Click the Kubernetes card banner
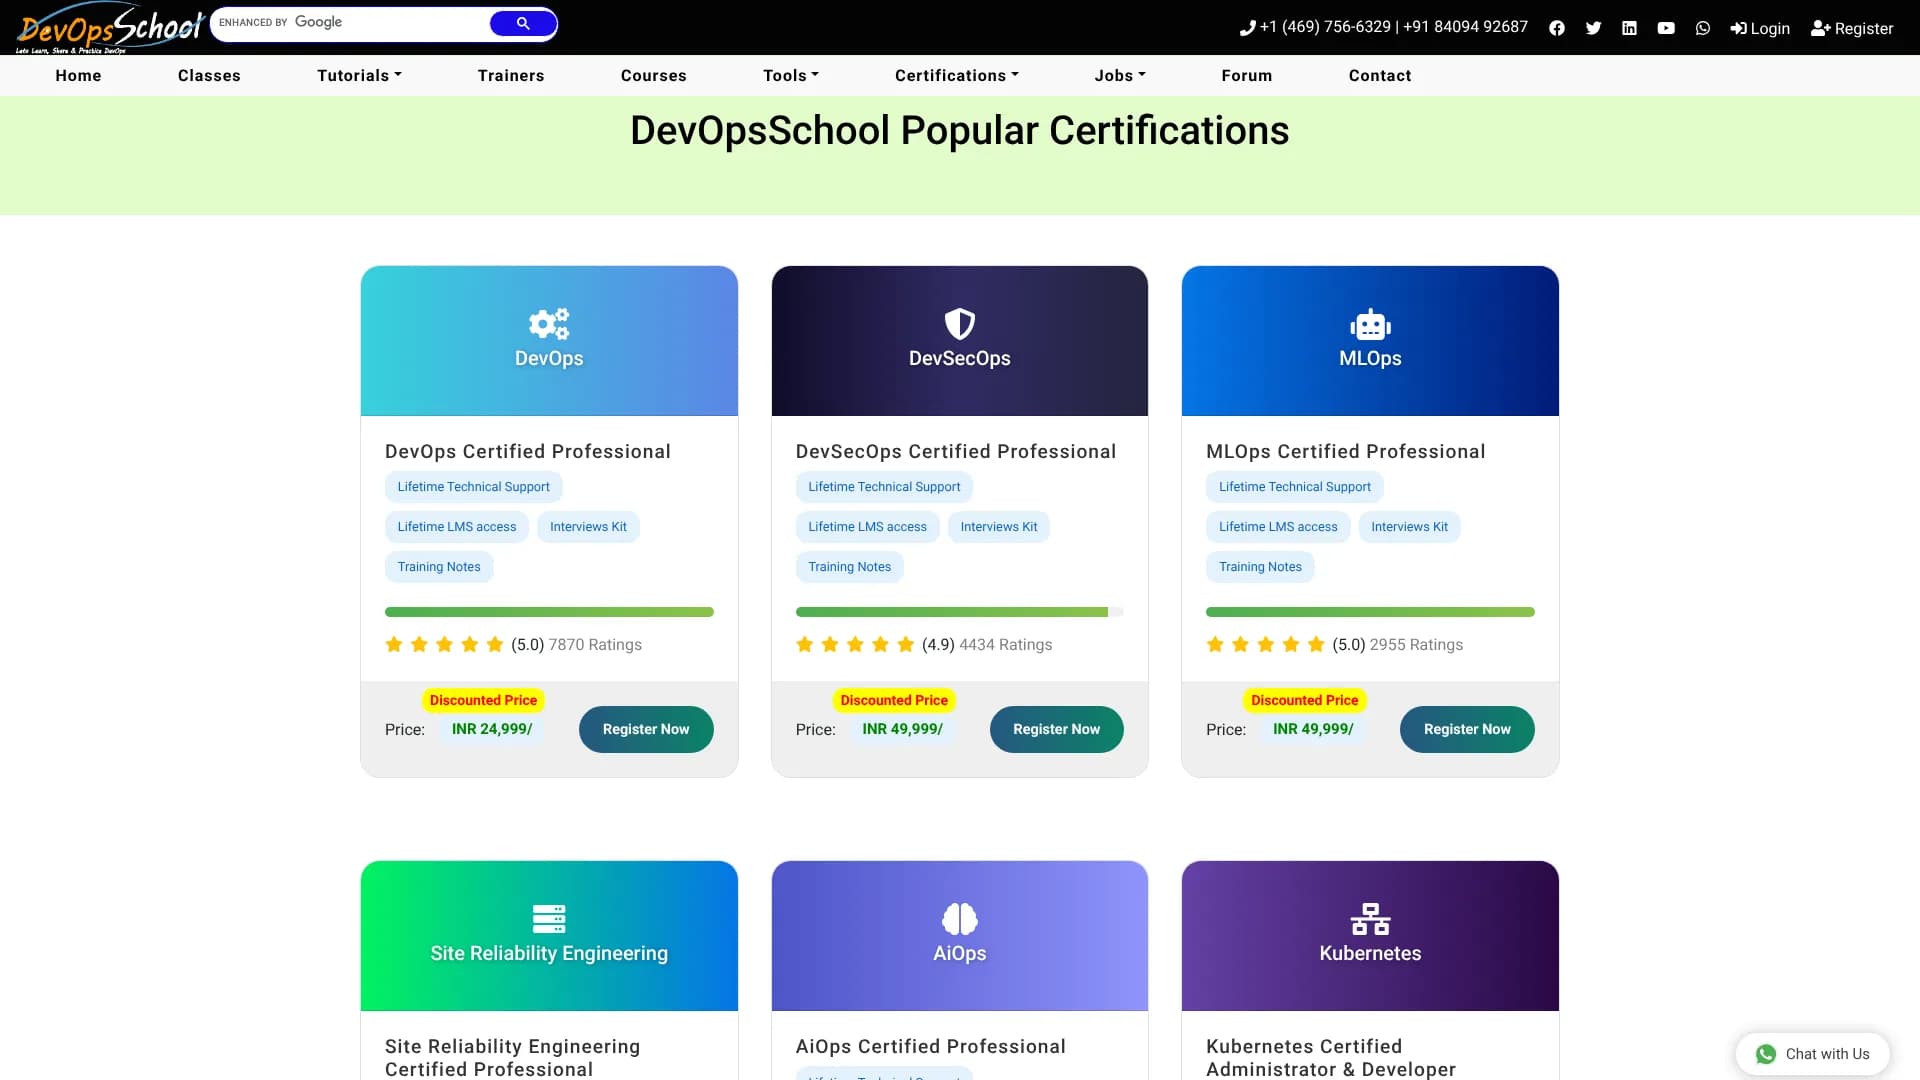Screen dimensions: 1920x1080 [x=1370, y=936]
